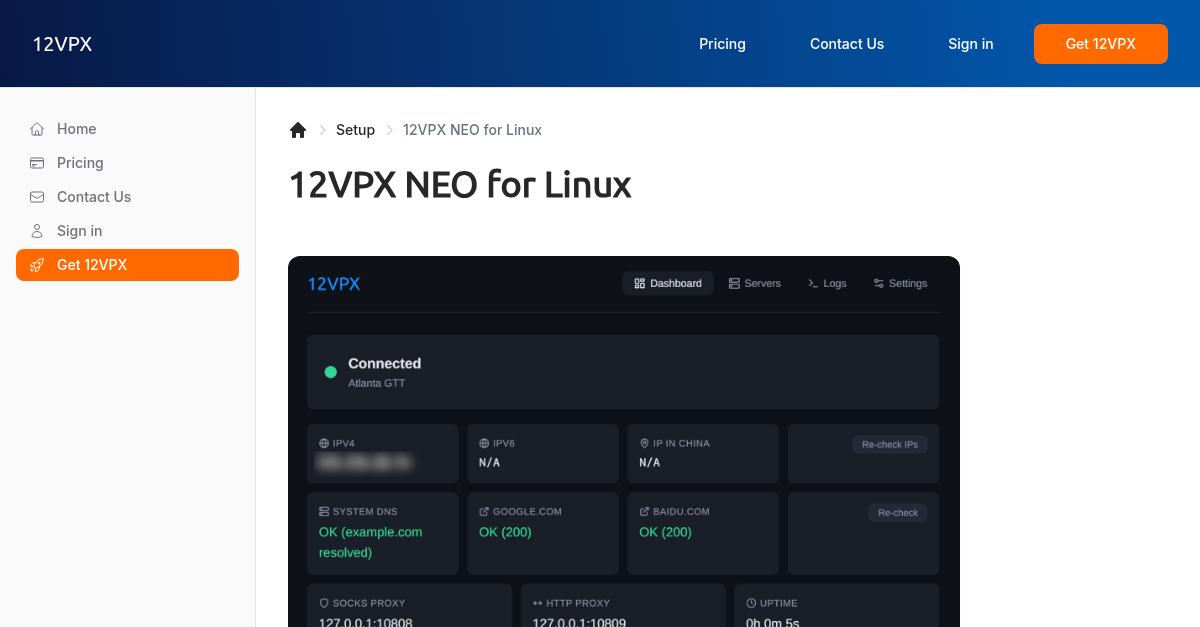Open Pricing in the top navigation
The height and width of the screenshot is (627, 1200).
(x=722, y=44)
